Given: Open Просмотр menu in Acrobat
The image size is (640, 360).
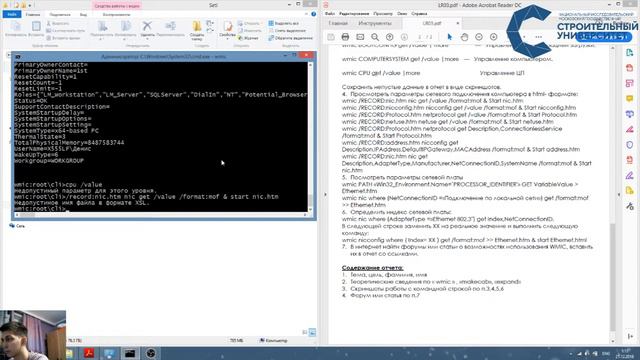Looking at the screenshot, I should tap(383, 13).
